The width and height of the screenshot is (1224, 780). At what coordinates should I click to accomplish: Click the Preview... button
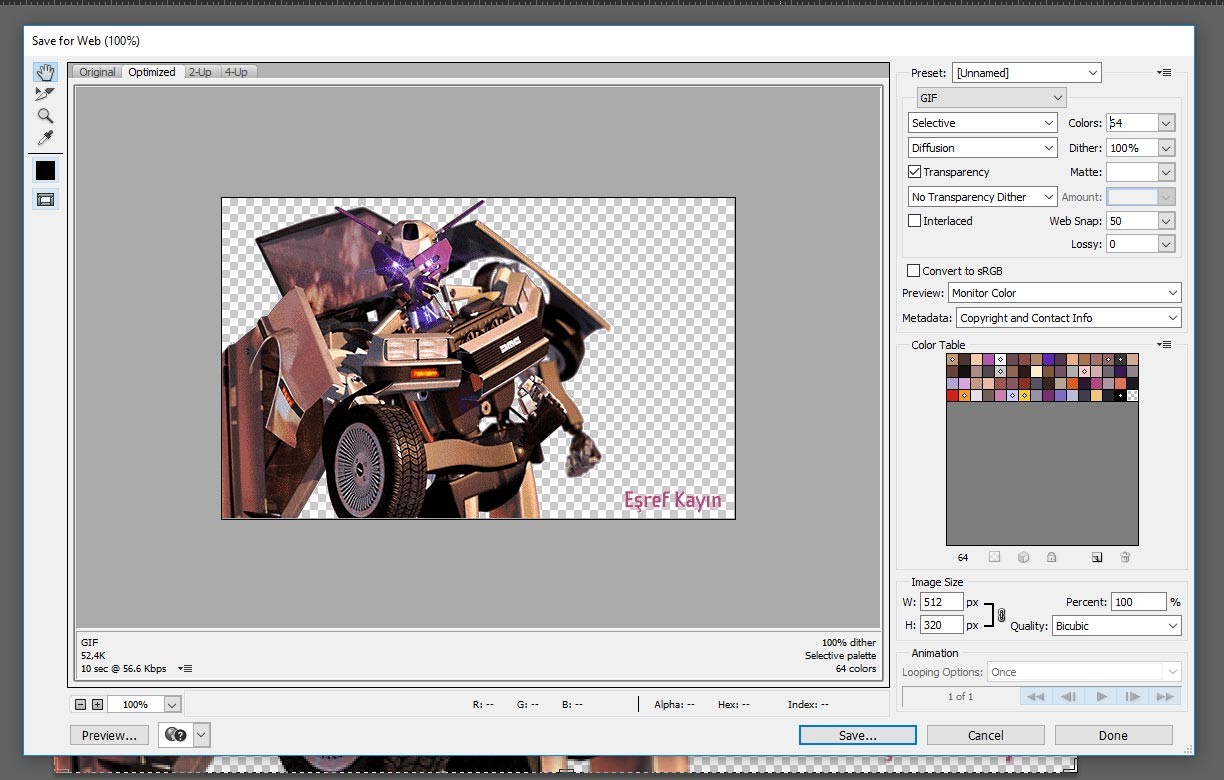pos(110,735)
